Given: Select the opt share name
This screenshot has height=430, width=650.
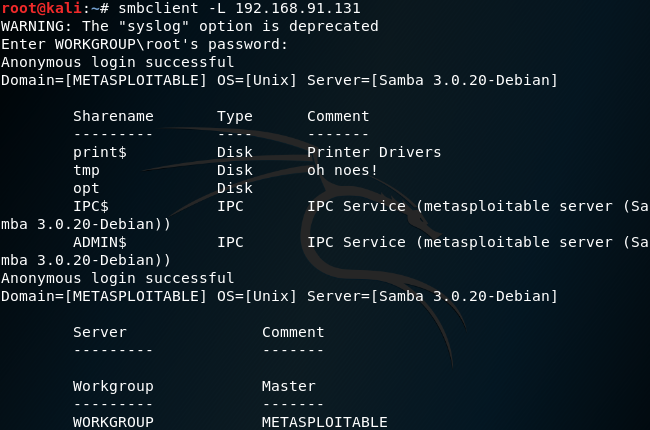Looking at the screenshot, I should (x=86, y=189).
